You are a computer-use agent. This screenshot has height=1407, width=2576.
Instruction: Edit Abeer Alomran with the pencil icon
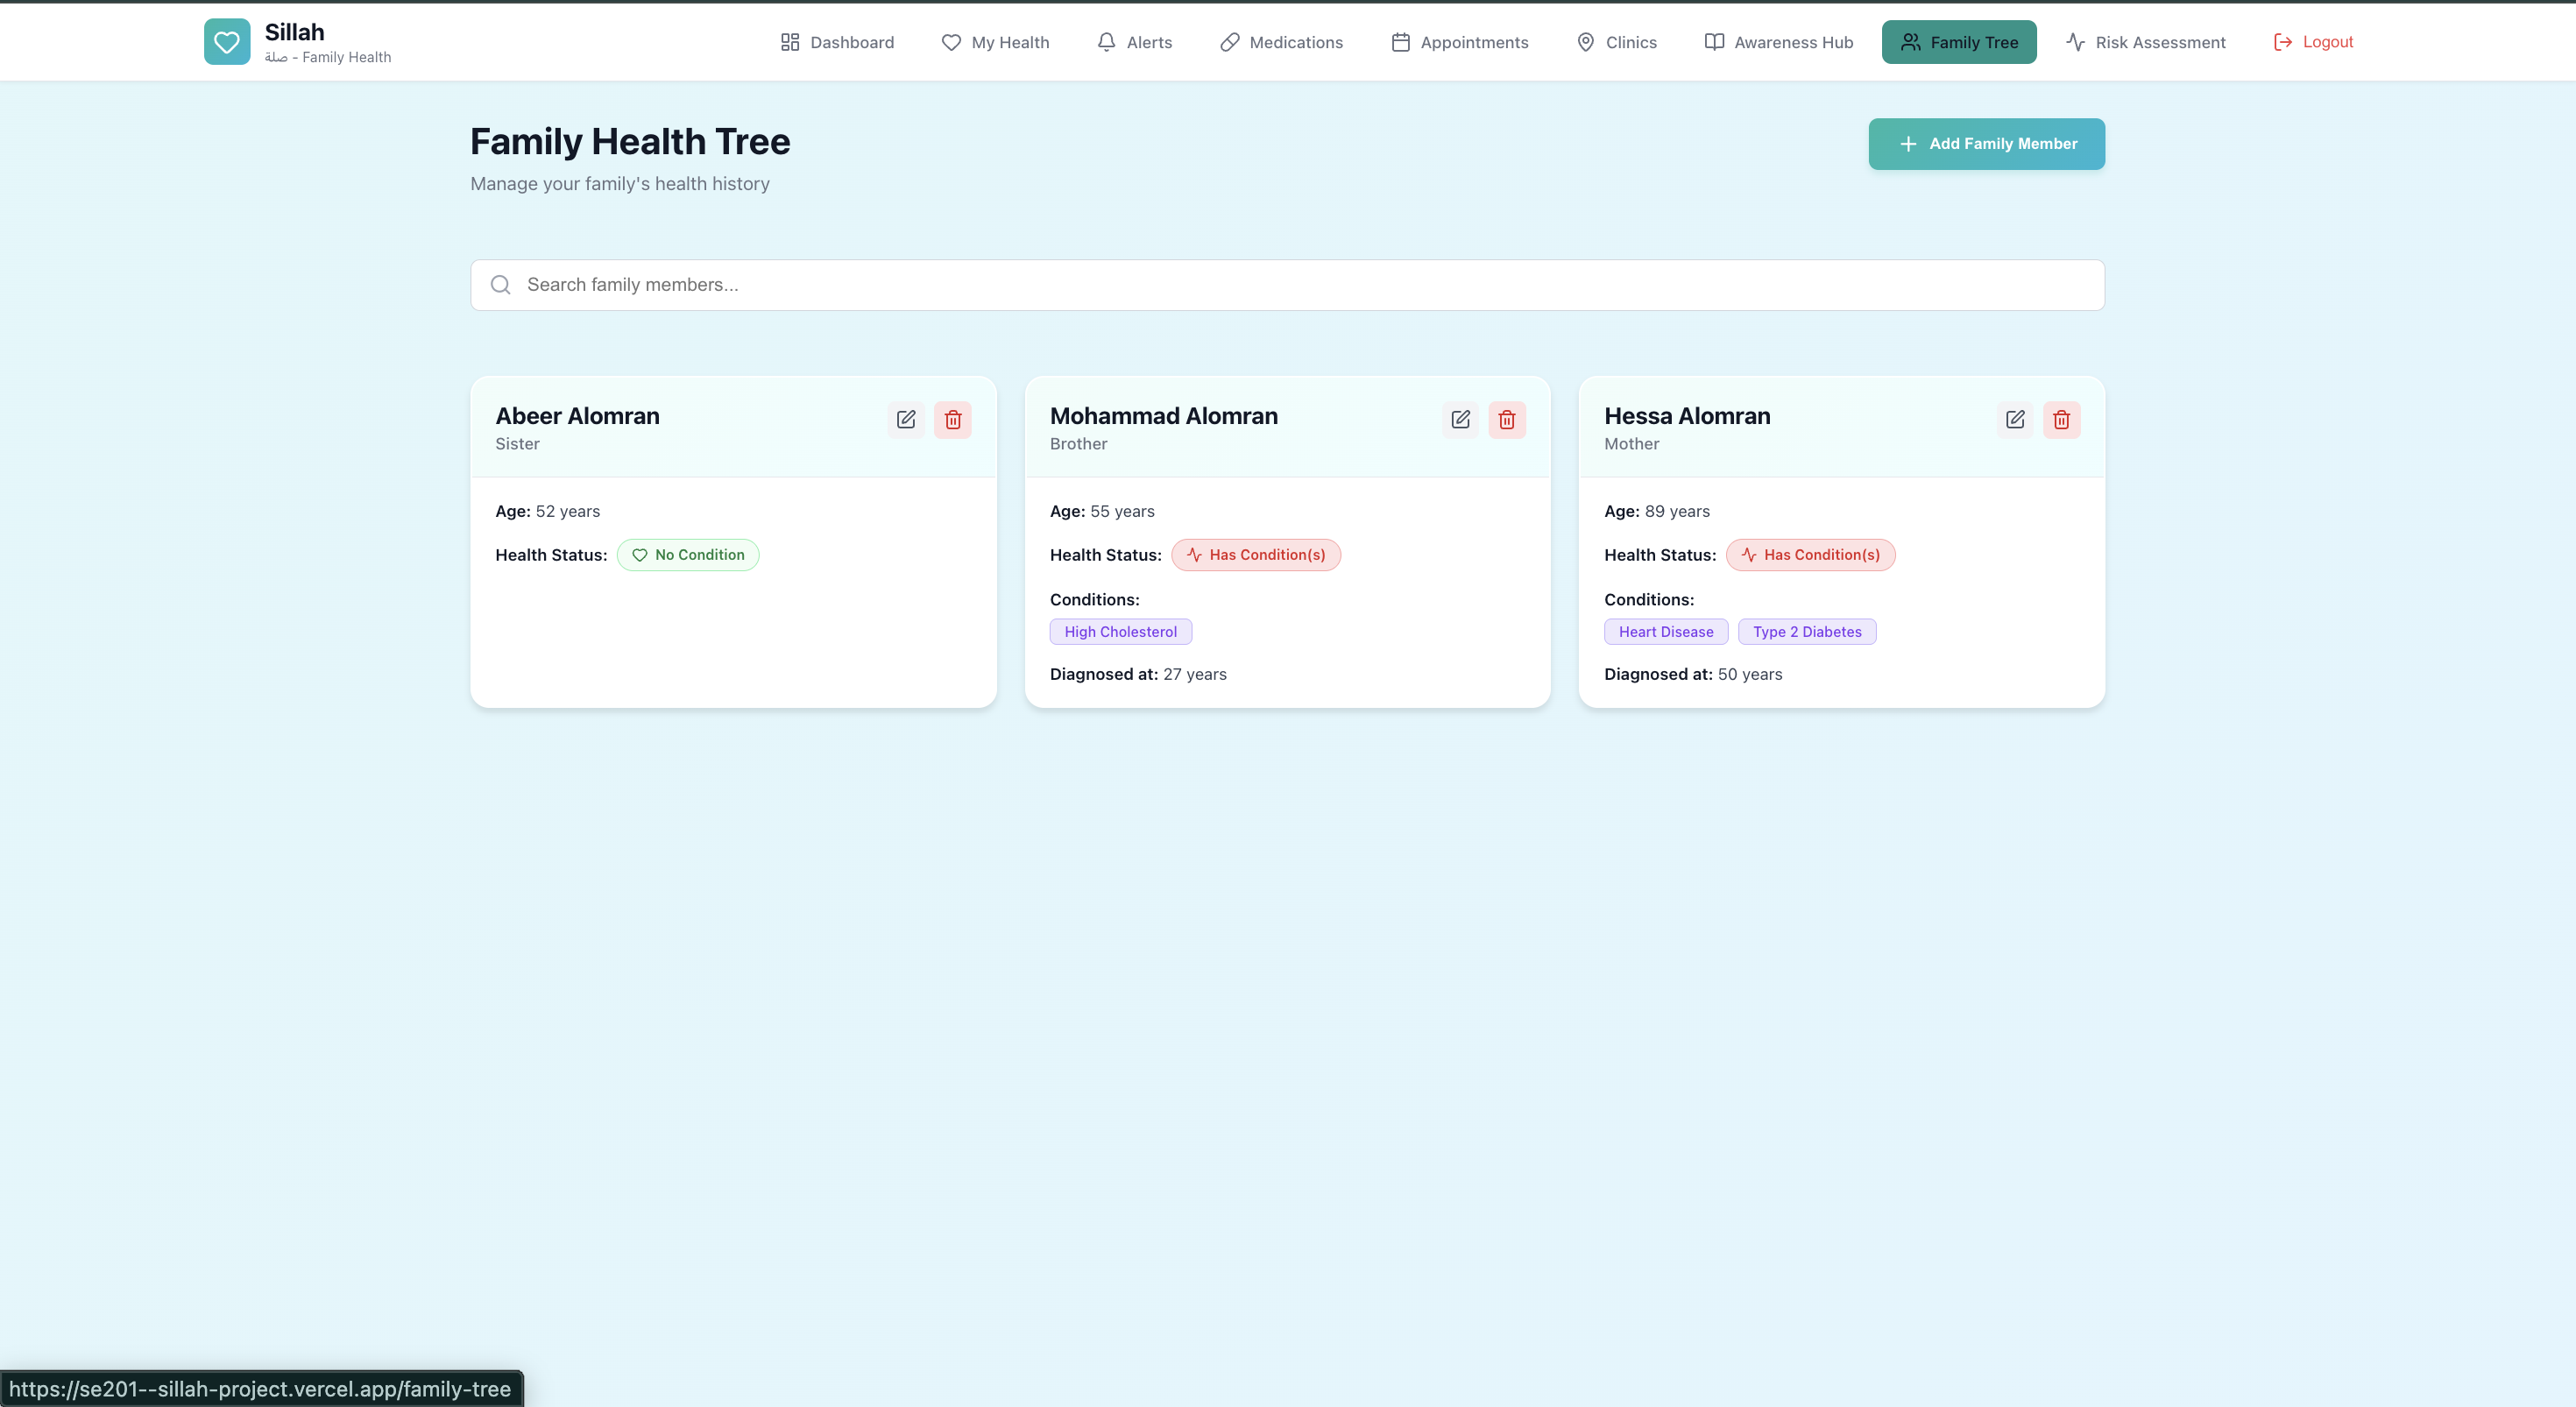906,419
